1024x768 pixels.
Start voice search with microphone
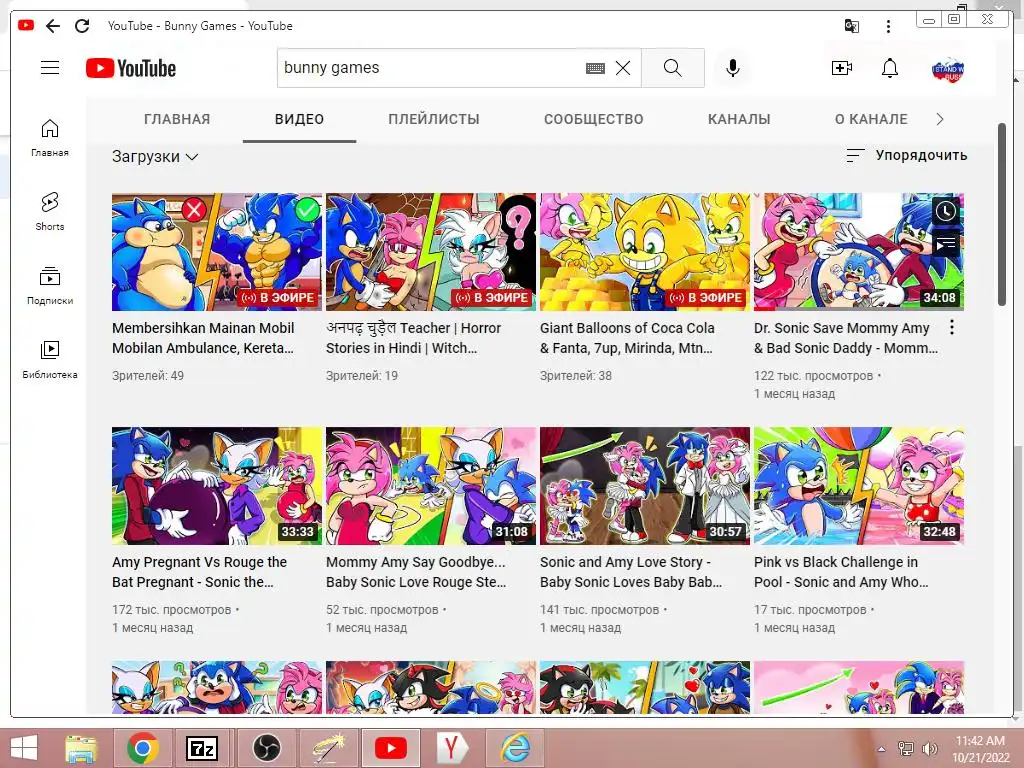733,68
